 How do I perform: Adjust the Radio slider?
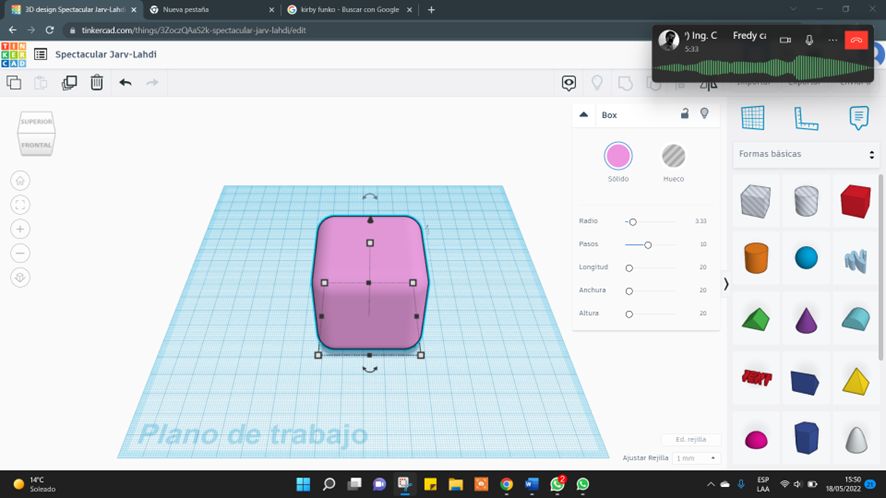point(632,222)
